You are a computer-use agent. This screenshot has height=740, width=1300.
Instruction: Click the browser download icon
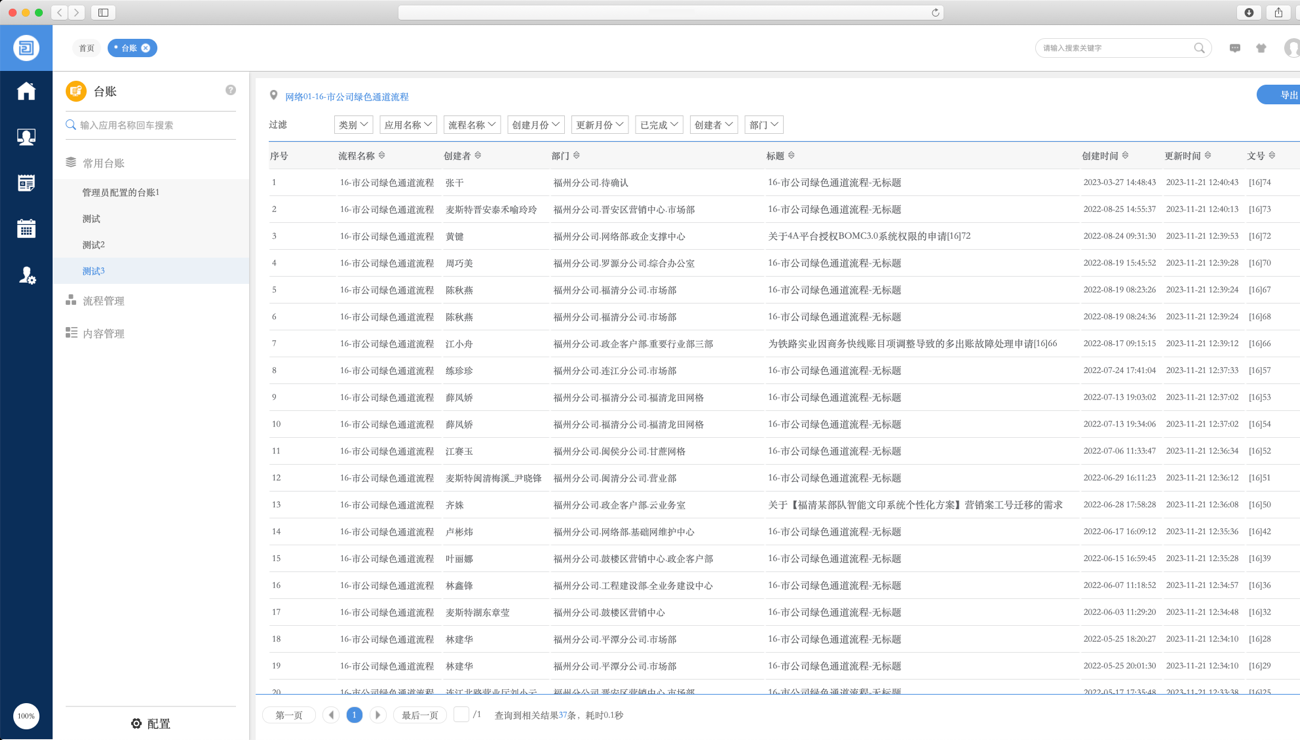click(x=1249, y=13)
